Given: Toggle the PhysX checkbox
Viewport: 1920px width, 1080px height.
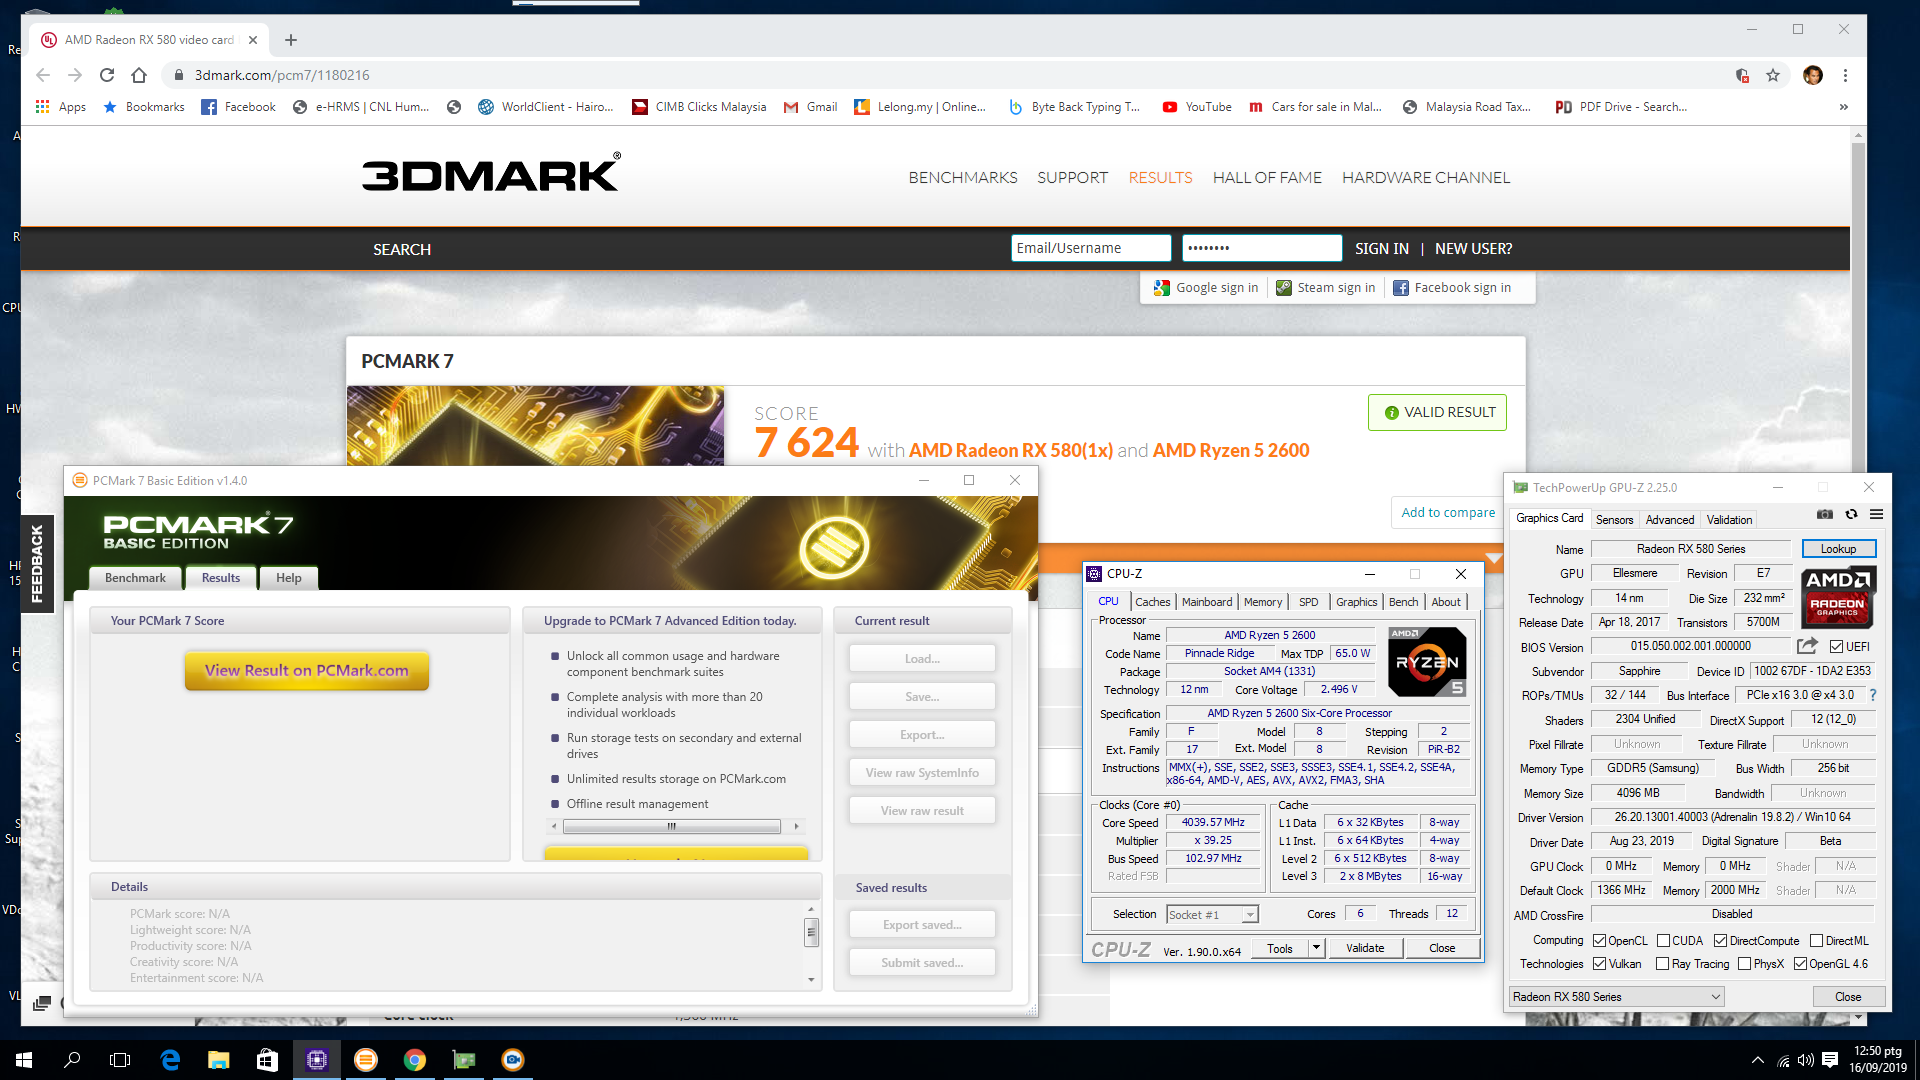Looking at the screenshot, I should [x=1744, y=964].
